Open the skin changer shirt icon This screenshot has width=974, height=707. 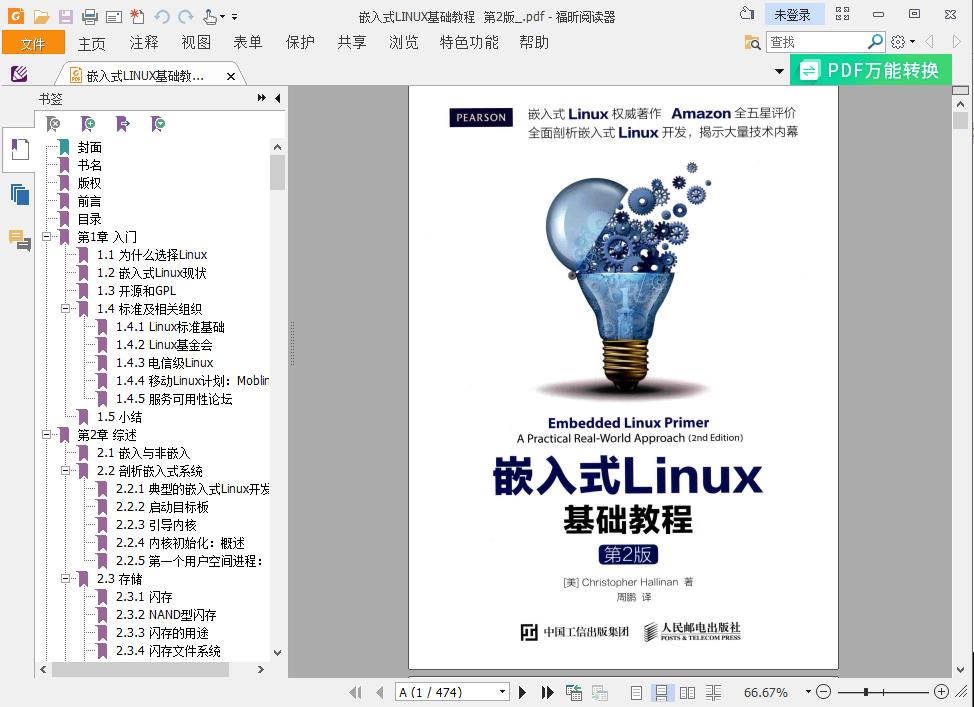click(747, 14)
